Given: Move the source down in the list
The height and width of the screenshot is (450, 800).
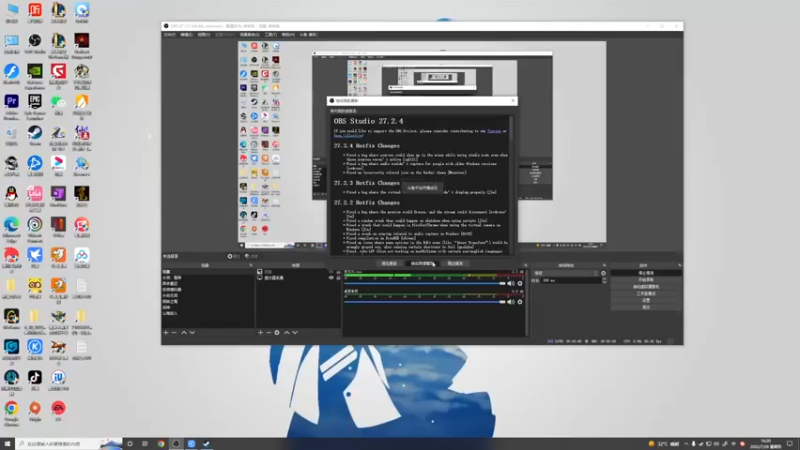Looking at the screenshot, I should tap(295, 333).
